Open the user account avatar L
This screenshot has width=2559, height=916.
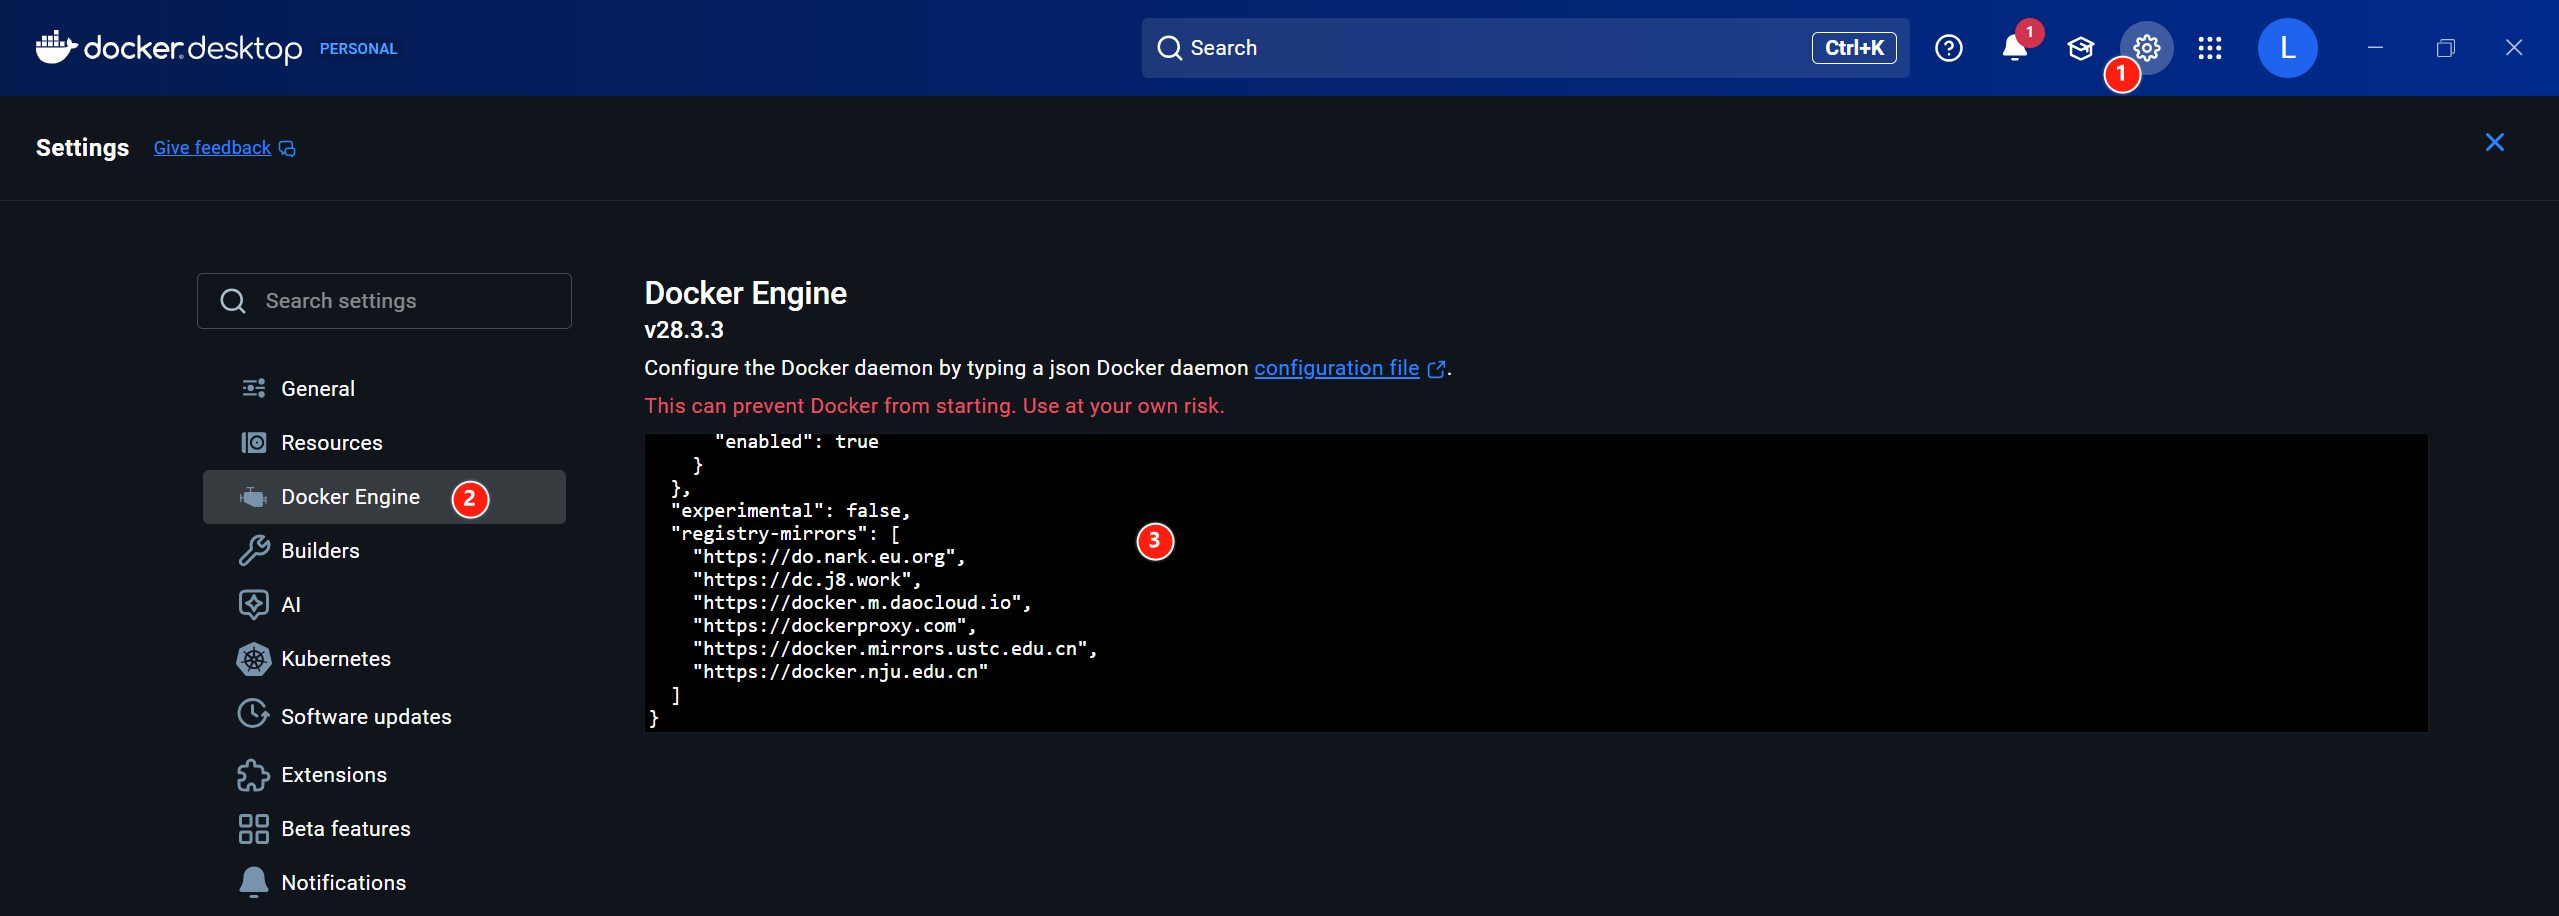[x=2287, y=48]
